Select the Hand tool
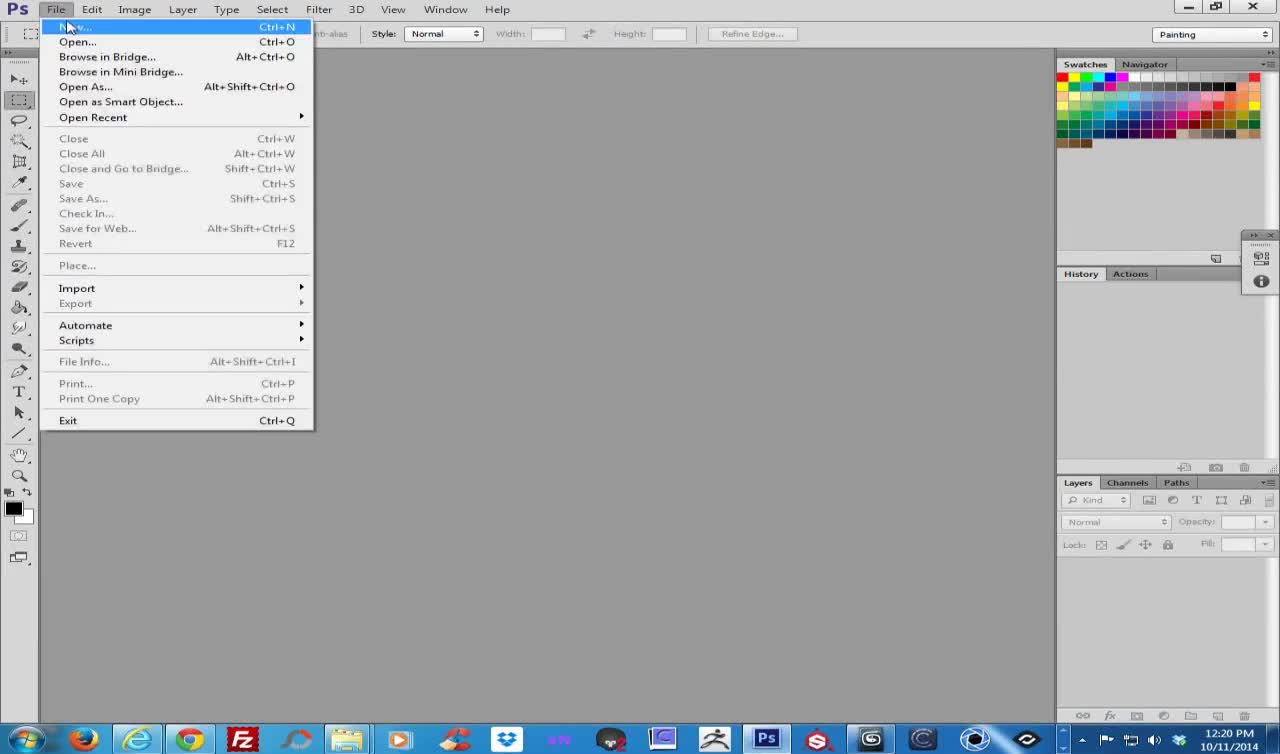Screen dimensions: 1280x754 tap(19, 456)
